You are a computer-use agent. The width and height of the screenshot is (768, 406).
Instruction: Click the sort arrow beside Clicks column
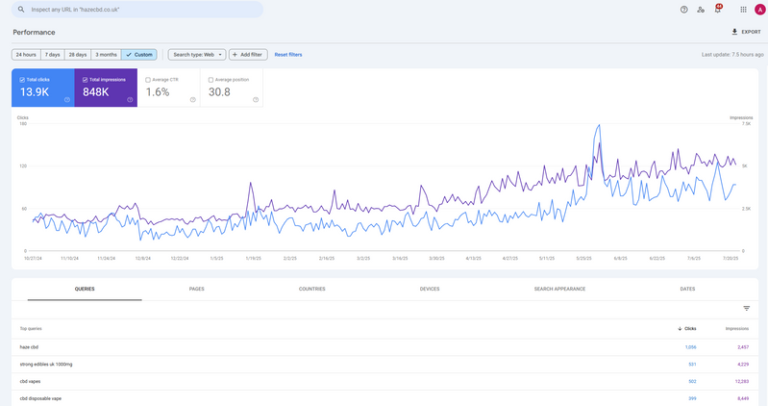click(680, 329)
